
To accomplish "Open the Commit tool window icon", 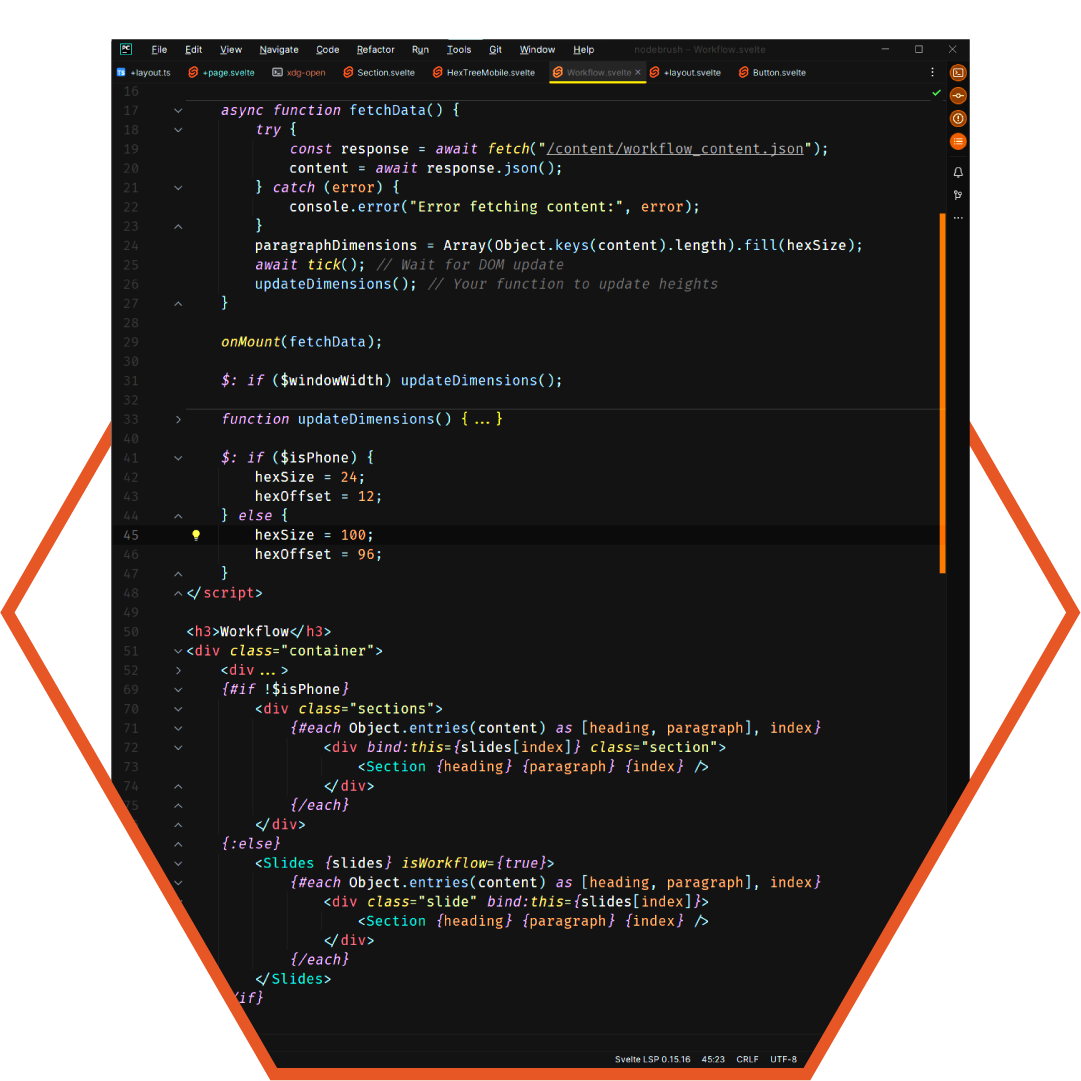I will (958, 95).
